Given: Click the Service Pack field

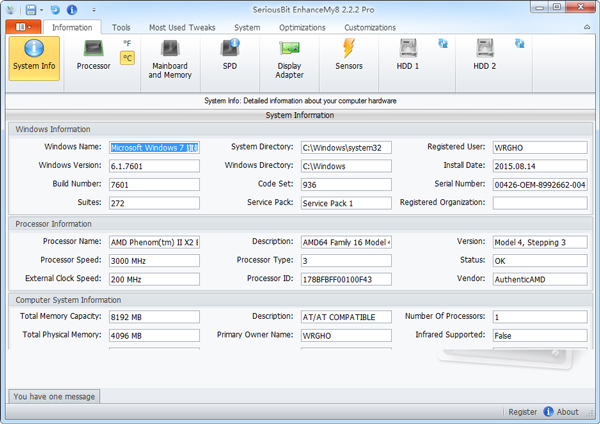Looking at the screenshot, I should pyautogui.click(x=346, y=203).
